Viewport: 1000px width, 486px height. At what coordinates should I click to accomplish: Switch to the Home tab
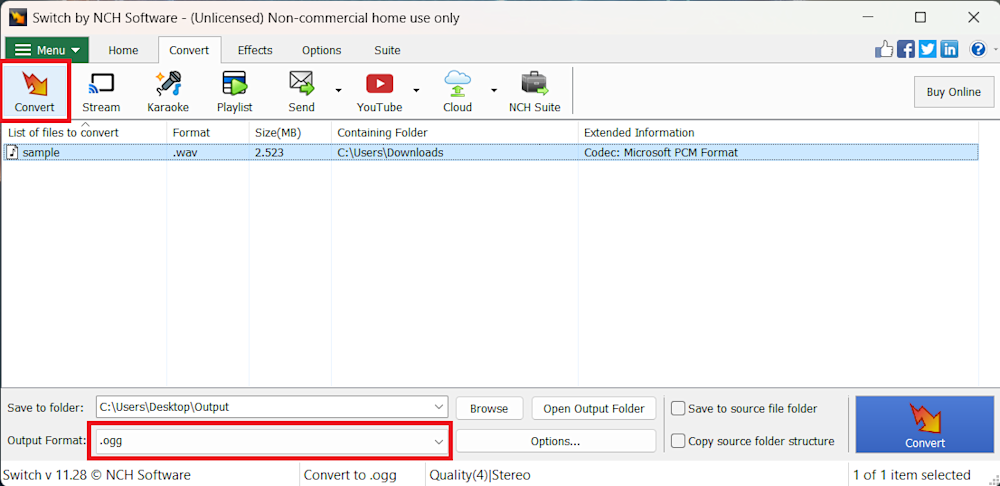[123, 50]
